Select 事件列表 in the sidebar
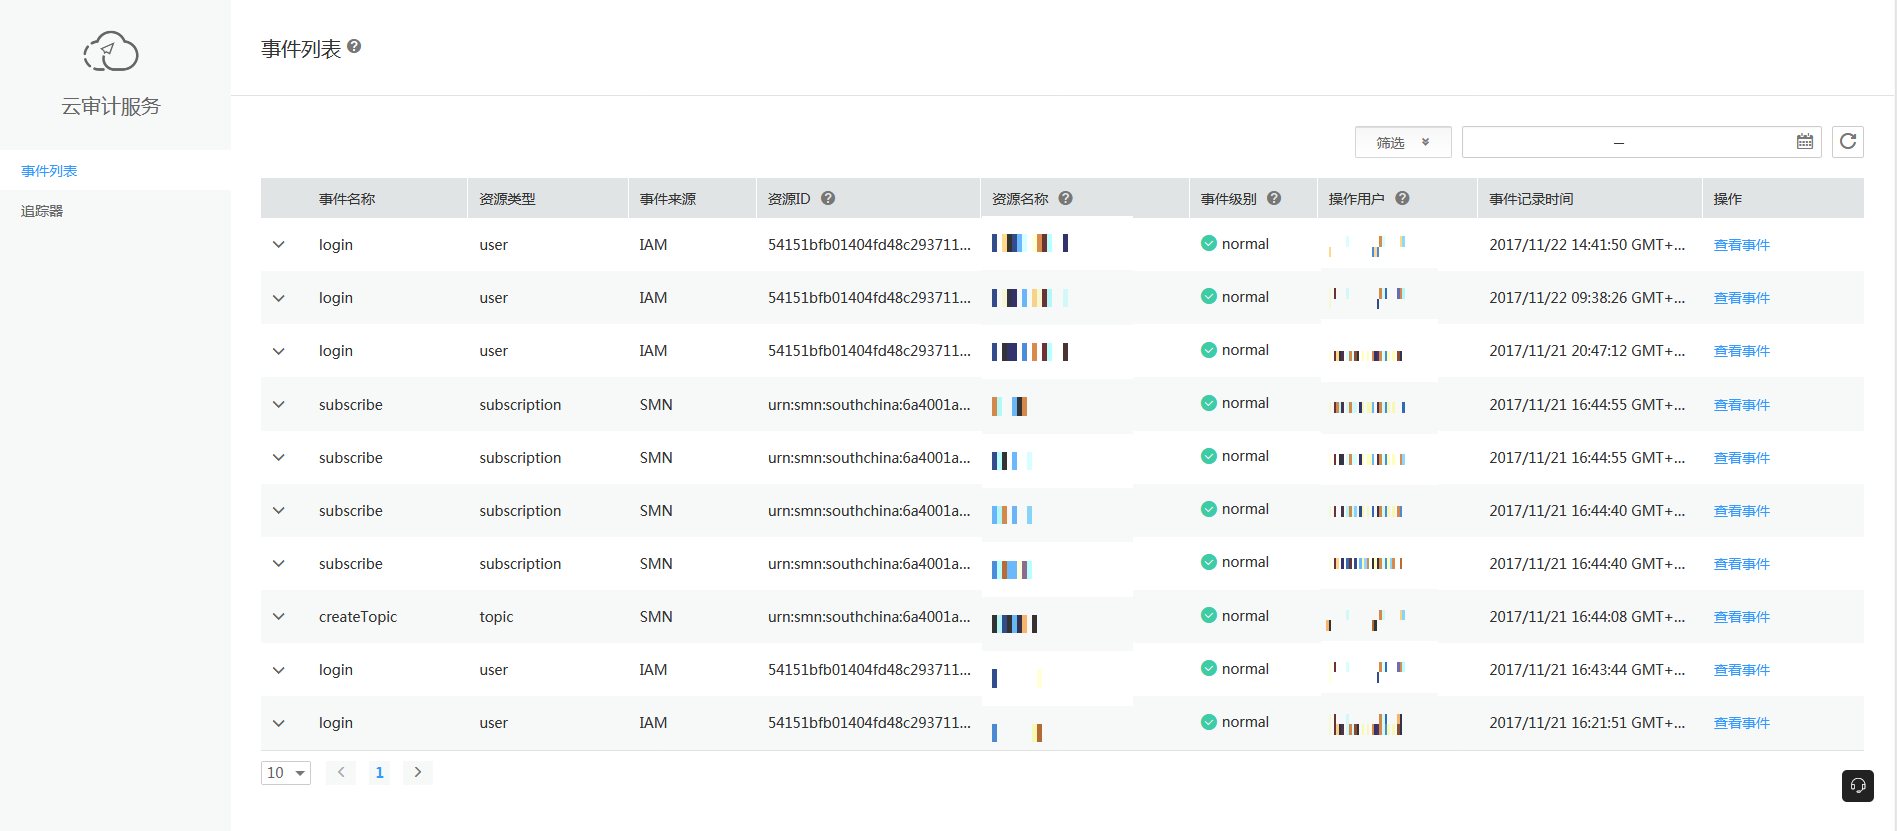 pyautogui.click(x=49, y=171)
